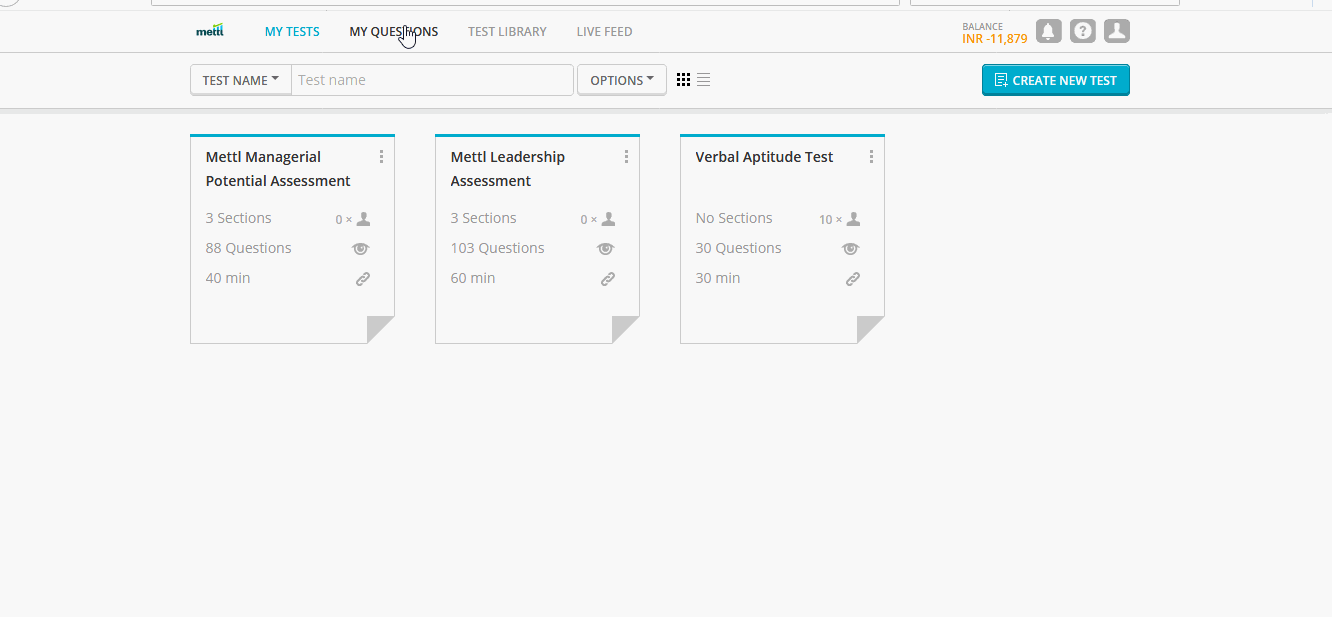Viewport: 1332px width, 617px height.
Task: Click folded corner of Mettl Leadership Assessment card
Action: [x=625, y=329]
